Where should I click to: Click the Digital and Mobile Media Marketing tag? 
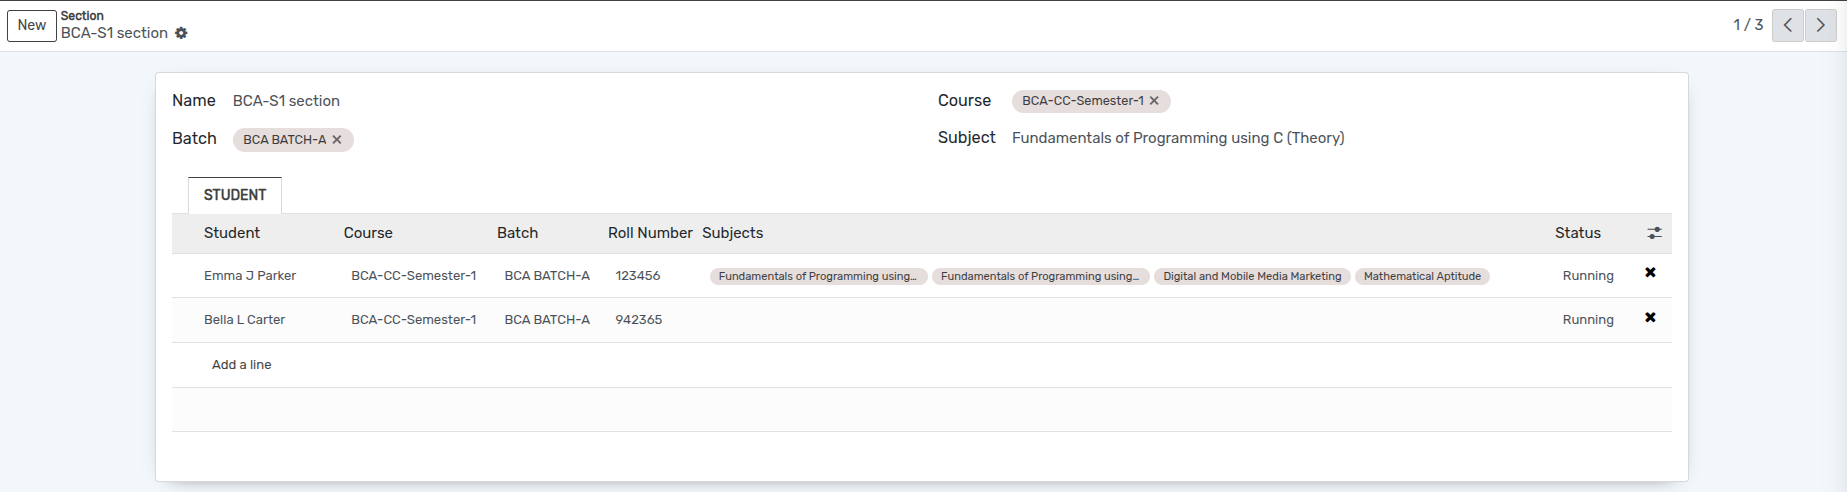coord(1251,277)
